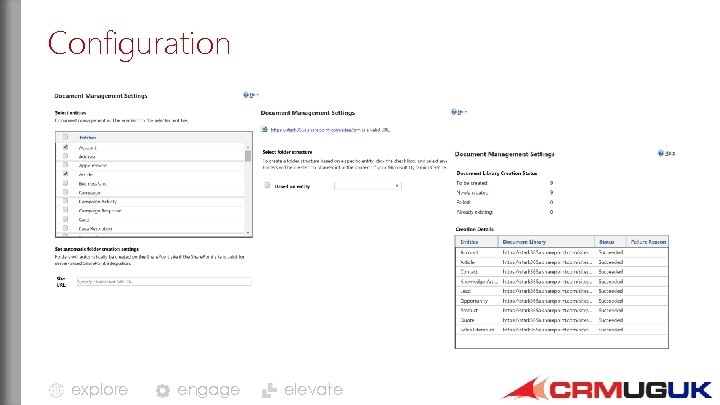The height and width of the screenshot is (405, 720).
Task: Check the Campaign entity checkbox
Action: coord(65,192)
